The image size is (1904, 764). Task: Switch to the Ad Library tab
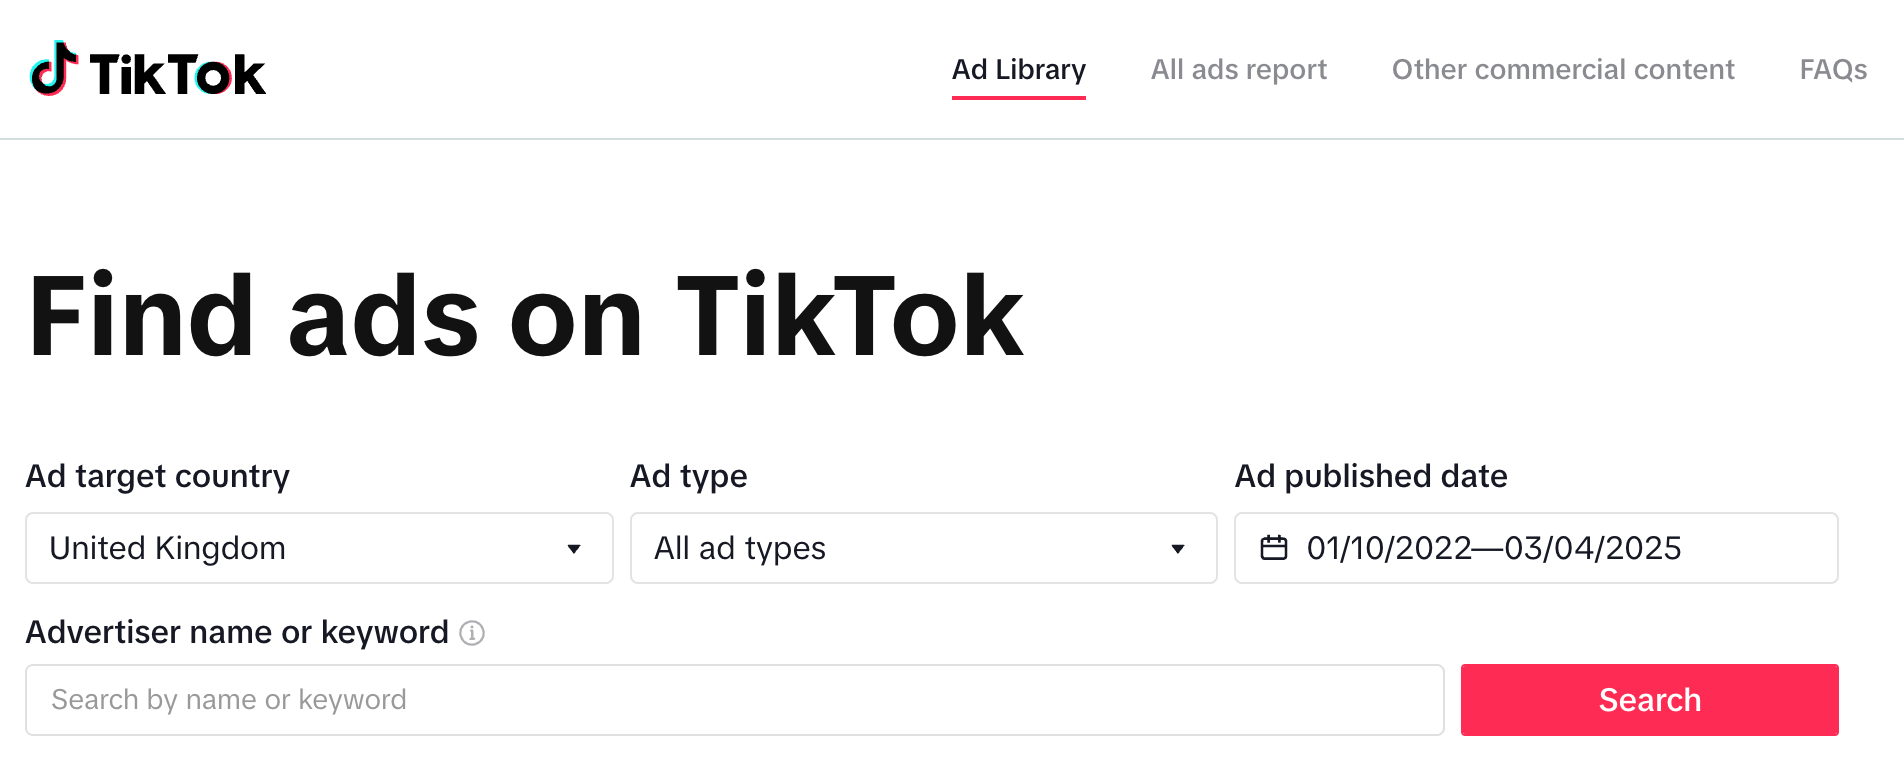coord(1018,70)
